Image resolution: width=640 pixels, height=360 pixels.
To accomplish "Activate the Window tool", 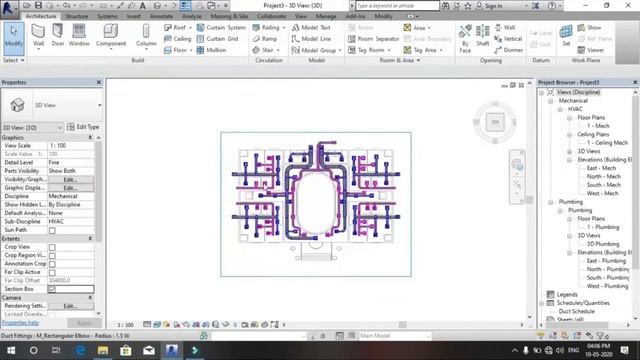I will 79,36.
